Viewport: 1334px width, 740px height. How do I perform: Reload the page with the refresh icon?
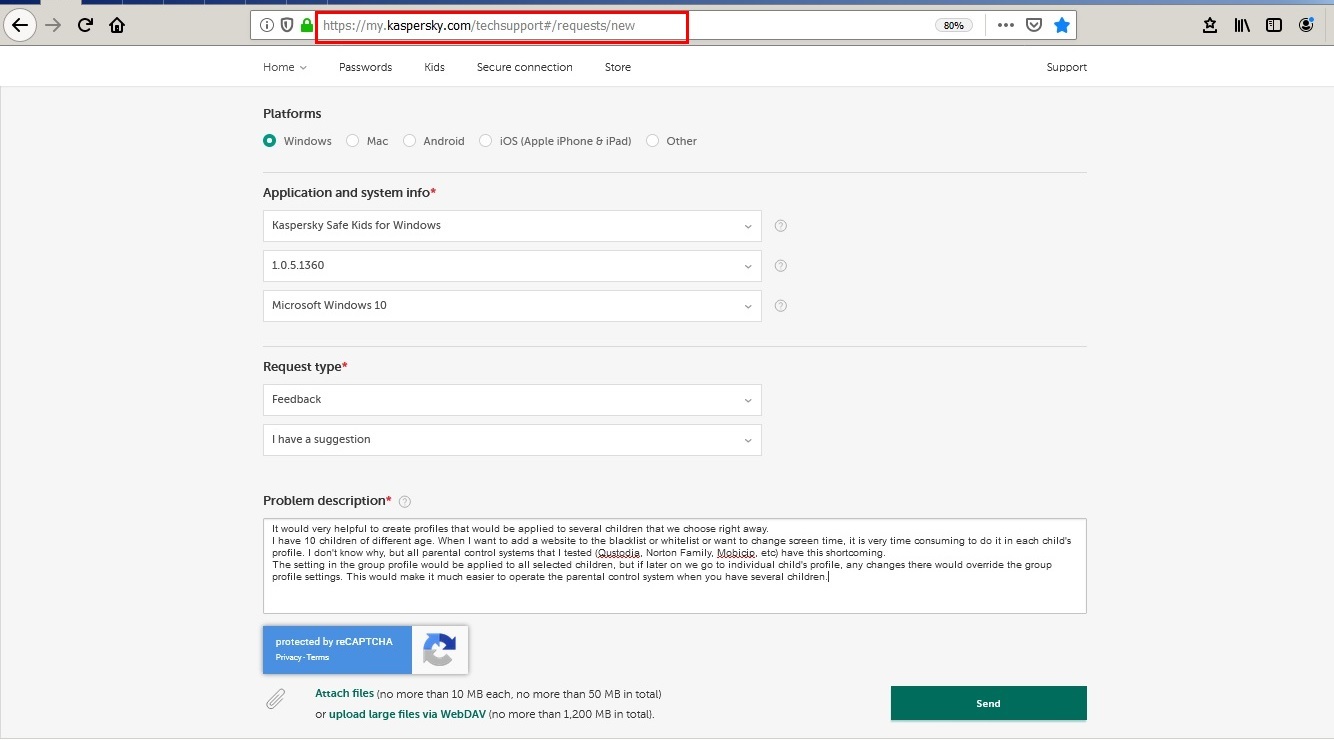coord(85,25)
